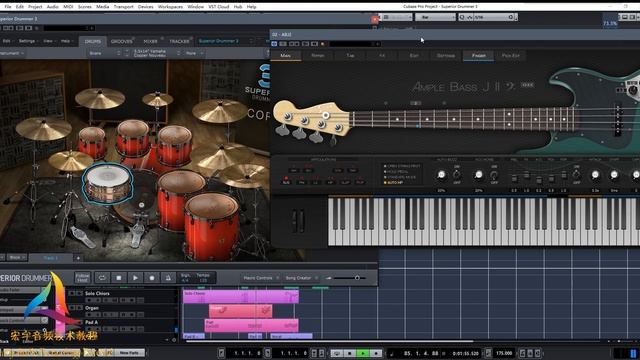Open VST Cloud menu in Cubase
640x360 pixels.
pos(219,7)
